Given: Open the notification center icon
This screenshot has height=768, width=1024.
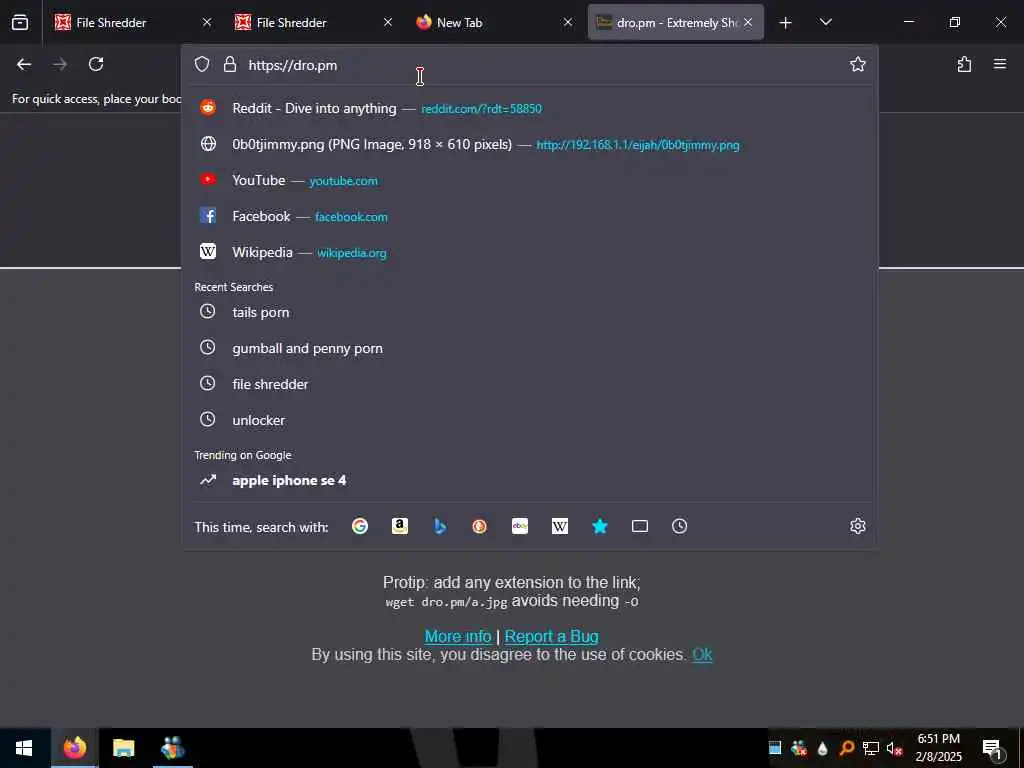Looking at the screenshot, I should click(x=992, y=749).
